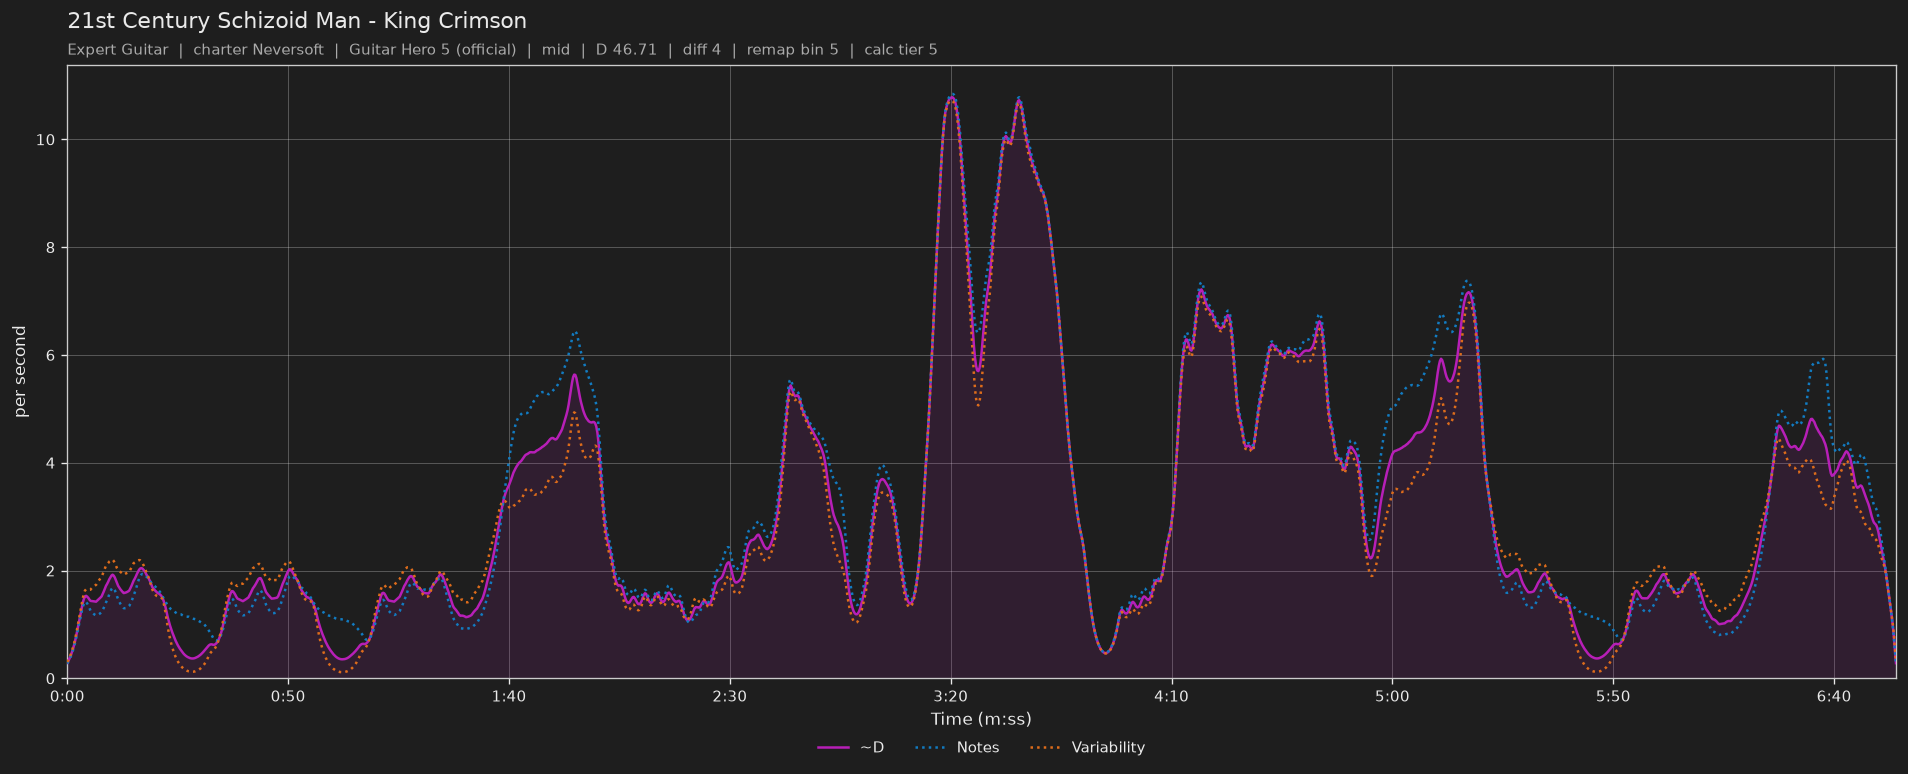This screenshot has height=774, width=1908.
Task: Click the y-axis tick label "8"
Action: (51, 248)
